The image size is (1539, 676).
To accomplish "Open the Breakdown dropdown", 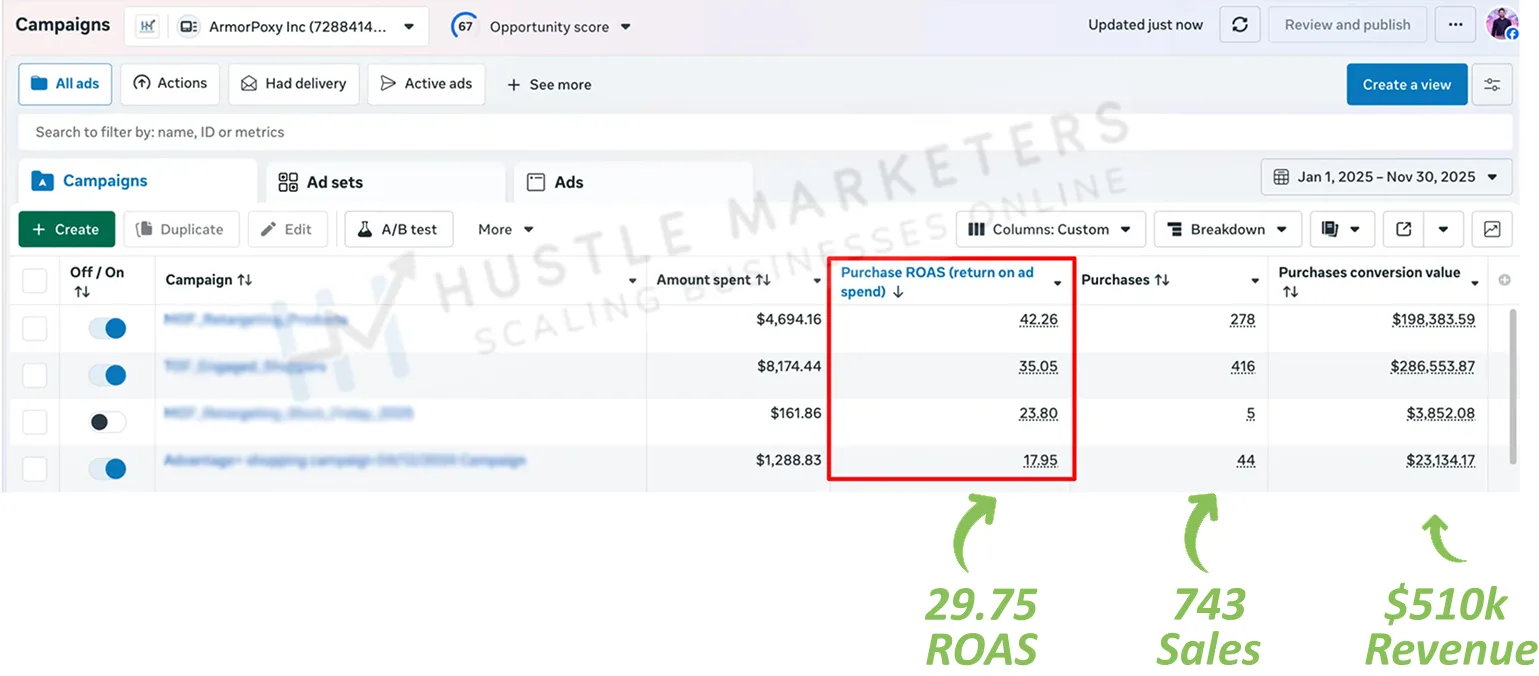I will 1228,229.
